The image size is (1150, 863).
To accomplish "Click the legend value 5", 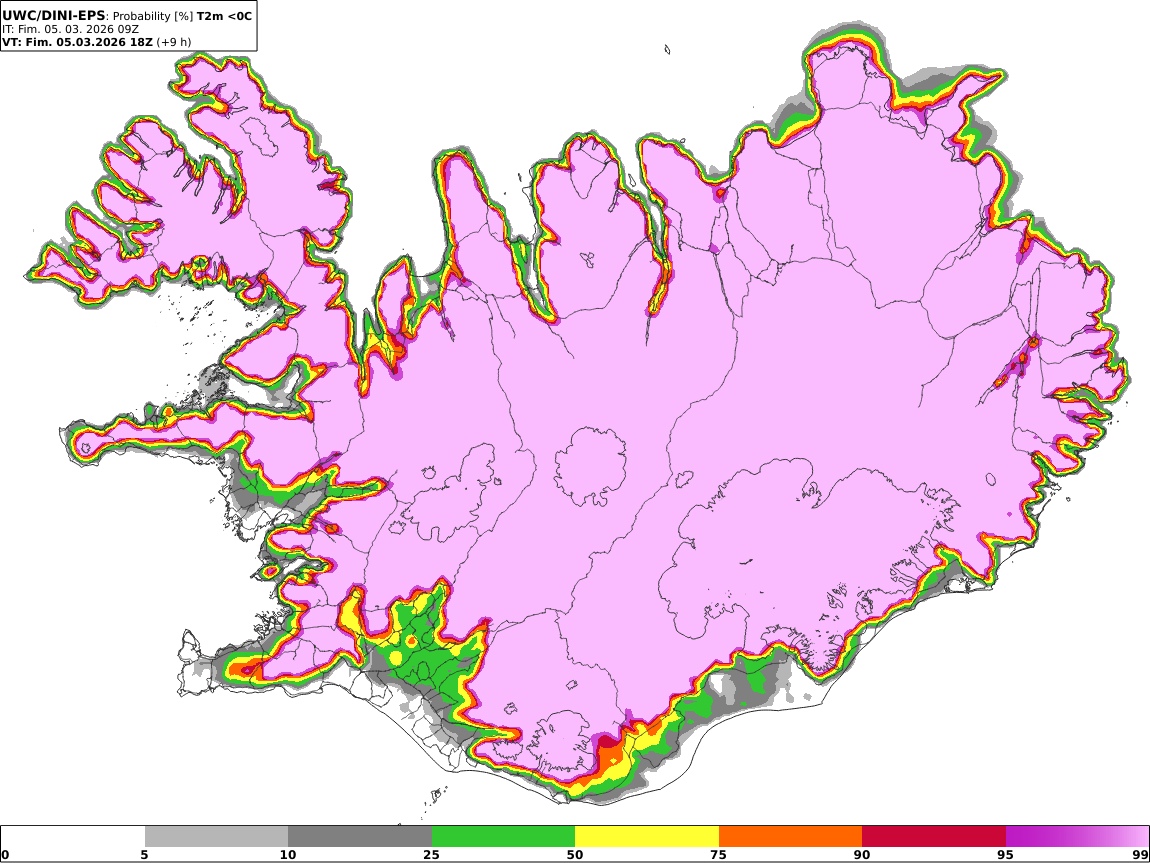I will pyautogui.click(x=144, y=855).
